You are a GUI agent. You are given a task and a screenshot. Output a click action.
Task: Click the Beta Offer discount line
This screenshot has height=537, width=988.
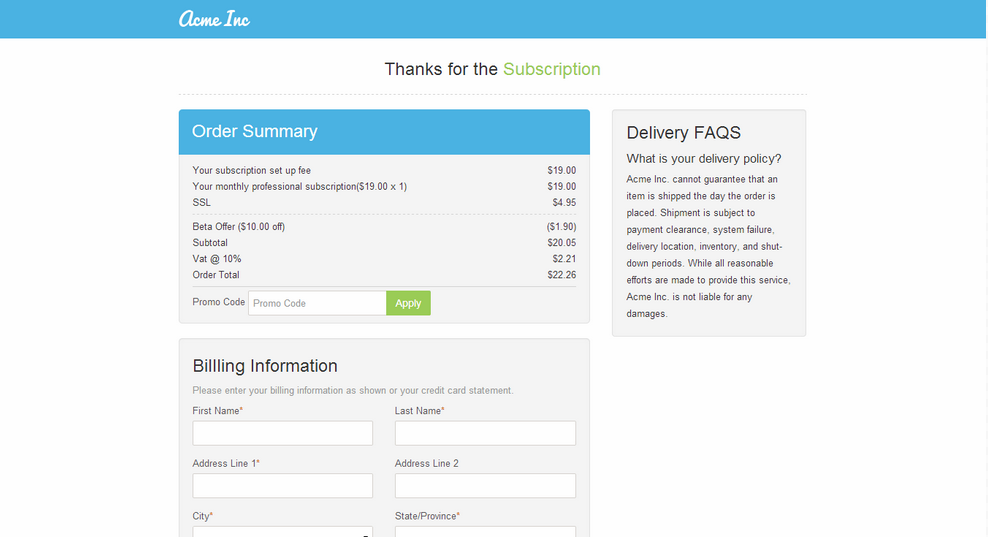tap(239, 227)
